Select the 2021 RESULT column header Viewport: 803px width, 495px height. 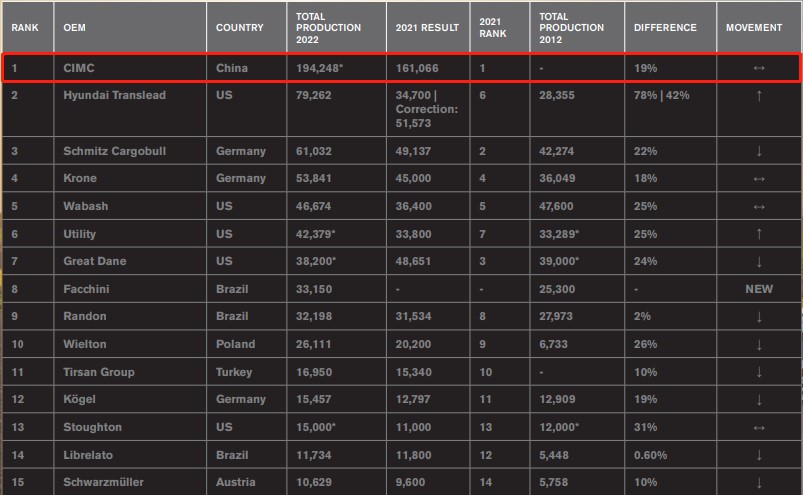tap(428, 28)
